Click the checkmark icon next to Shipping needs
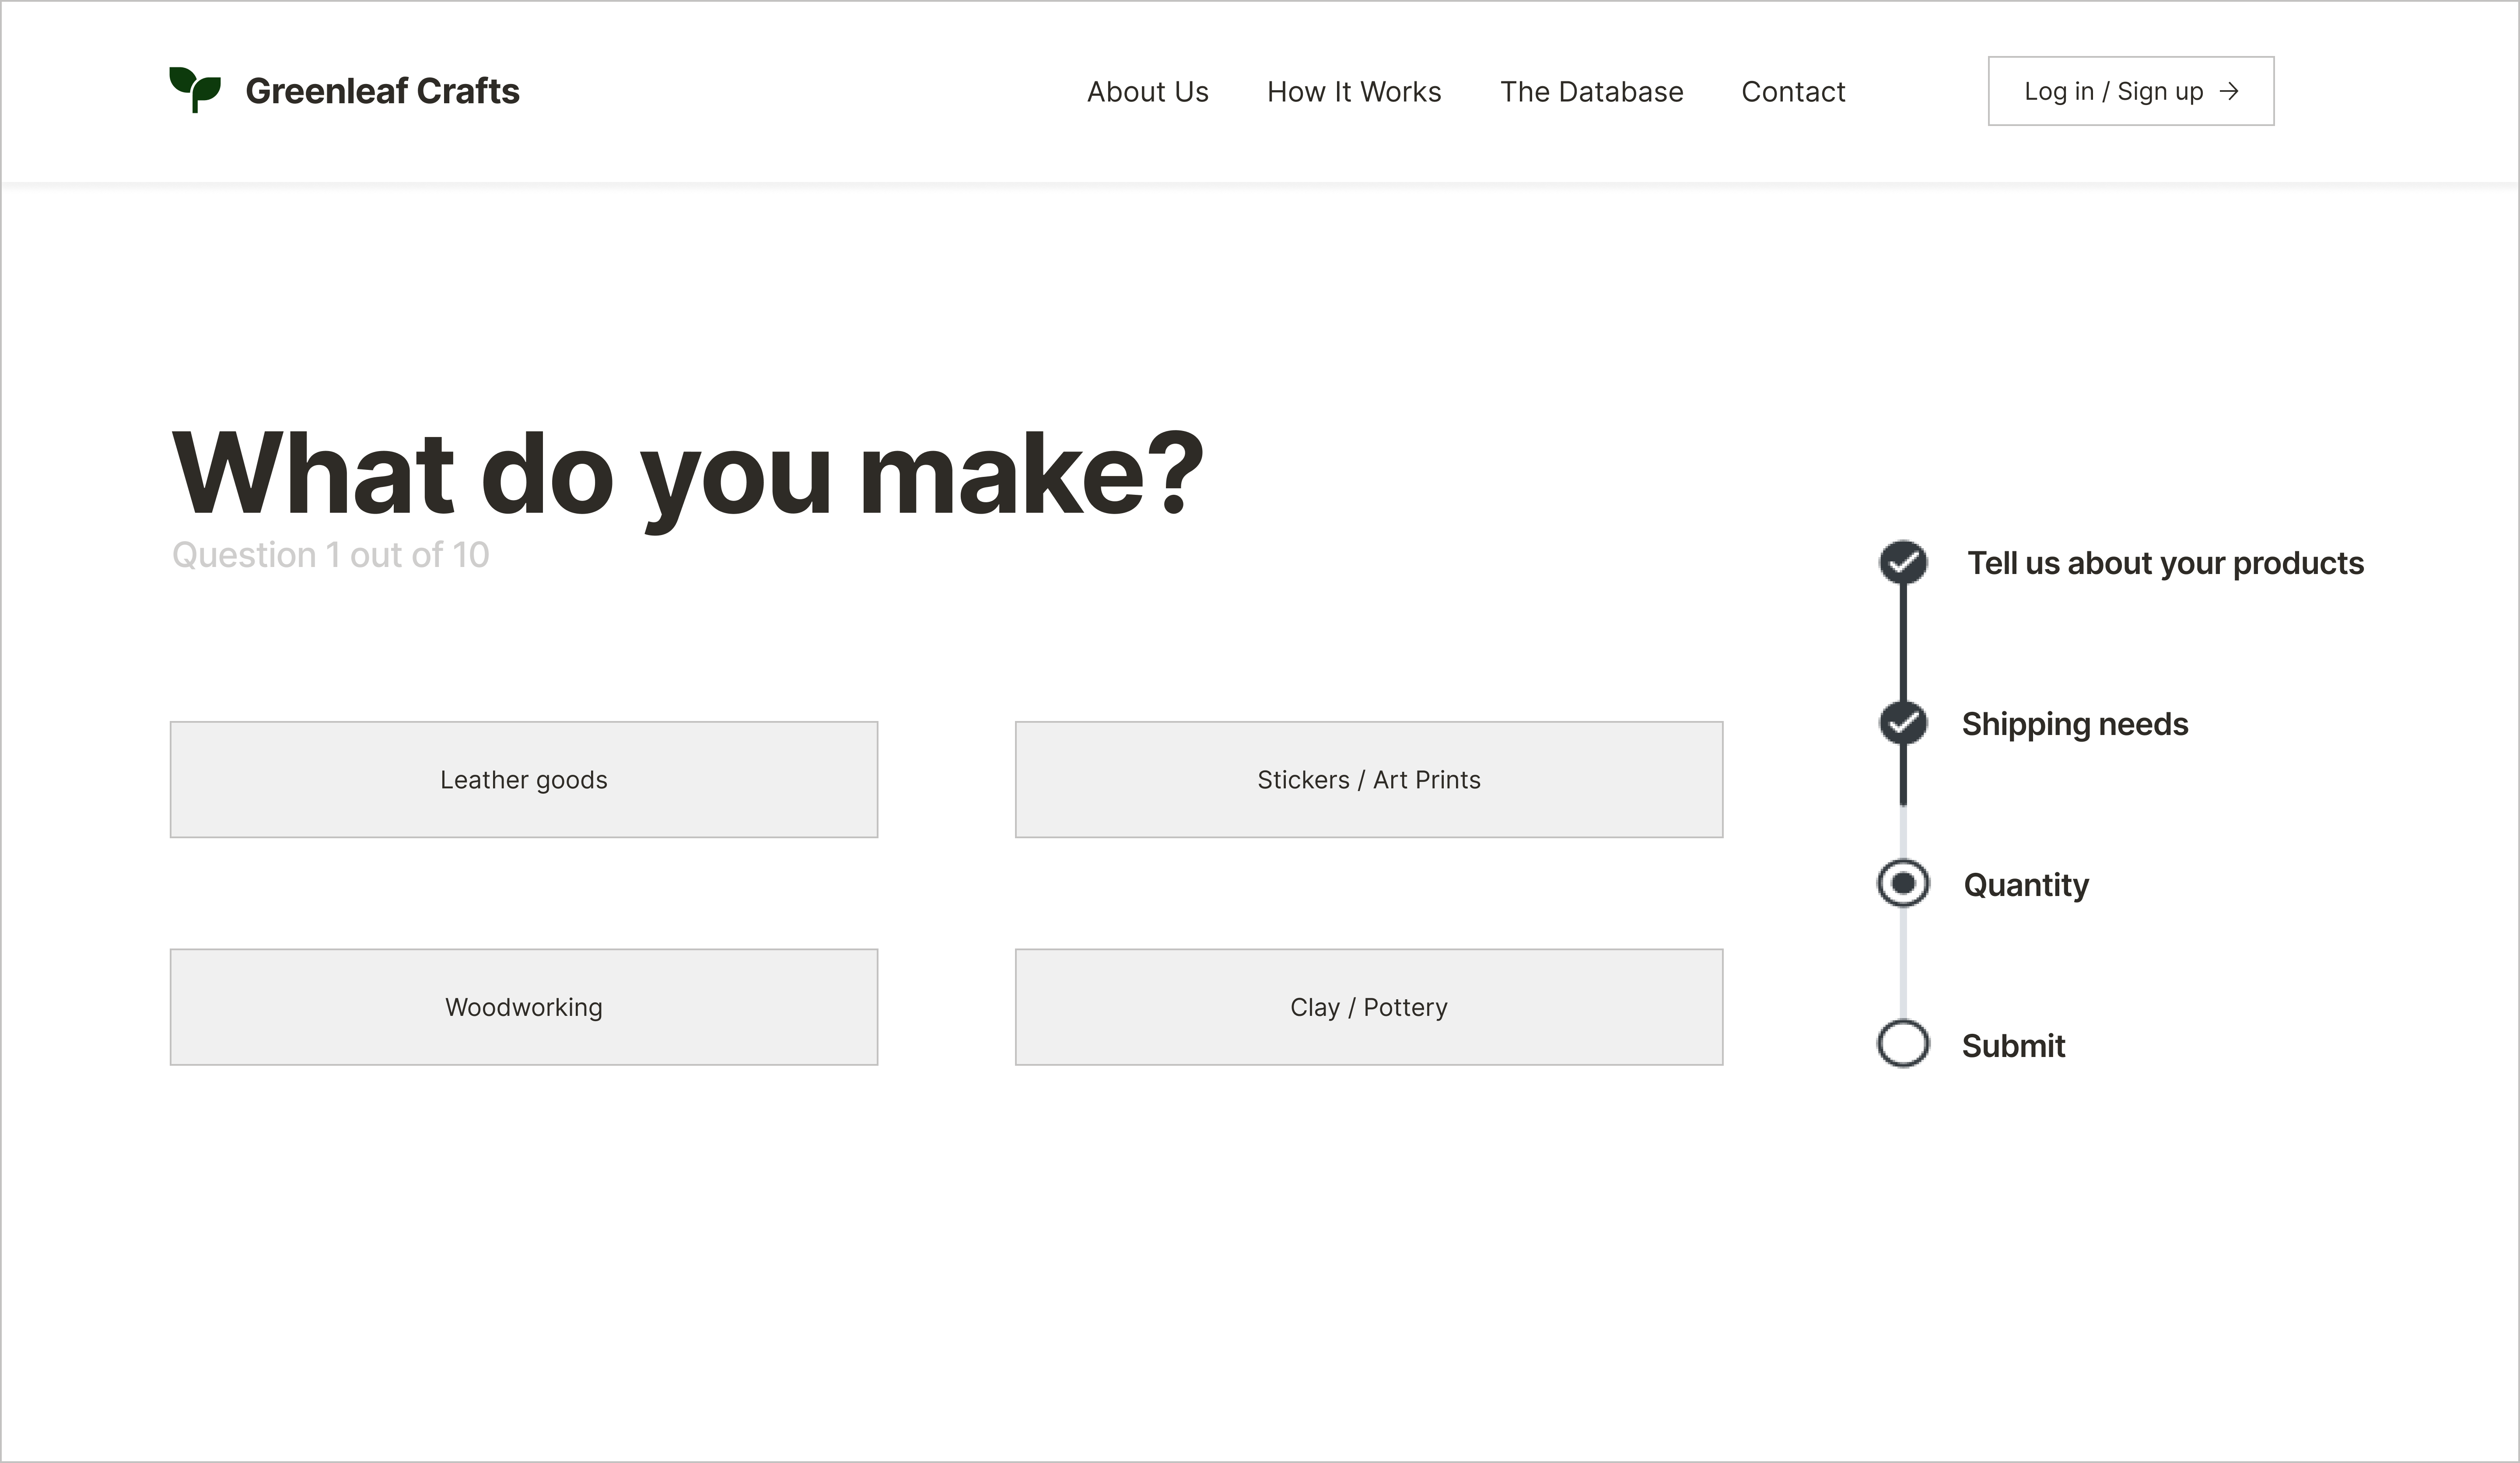Image resolution: width=2520 pixels, height=1463 pixels. tap(1903, 723)
